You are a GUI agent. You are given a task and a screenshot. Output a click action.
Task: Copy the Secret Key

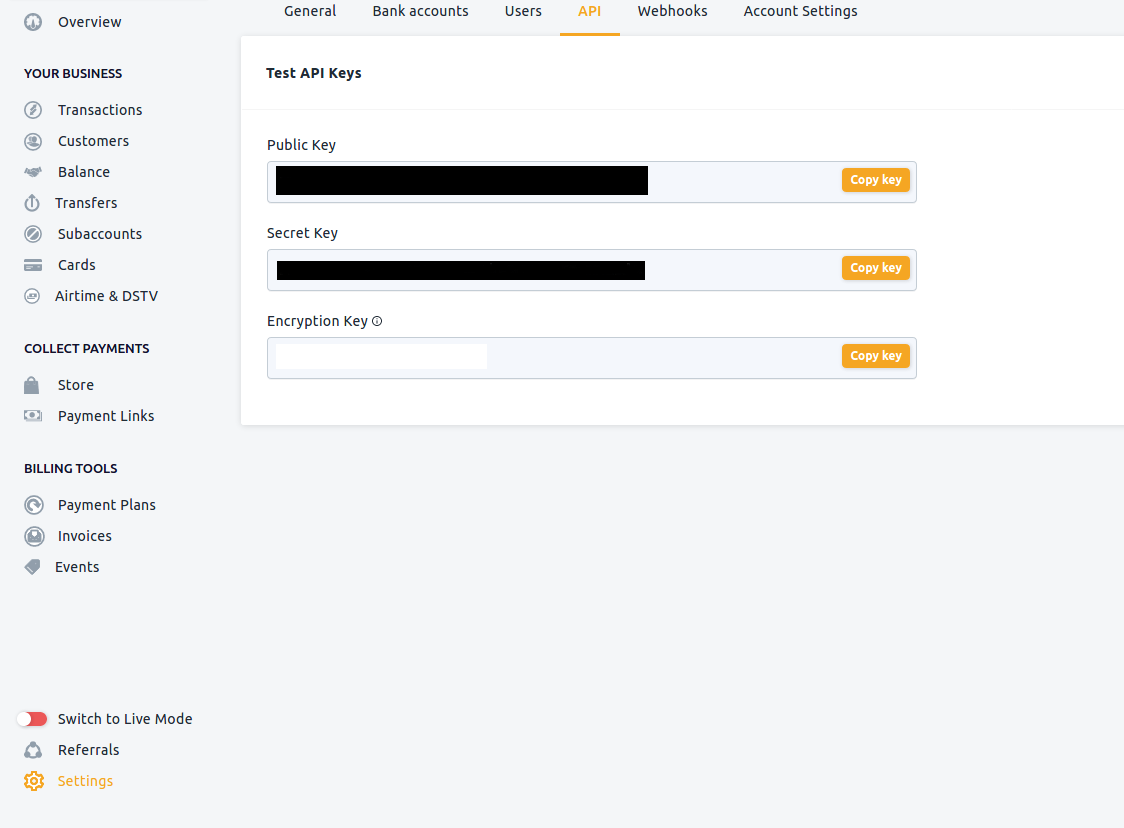pyautogui.click(x=875, y=268)
